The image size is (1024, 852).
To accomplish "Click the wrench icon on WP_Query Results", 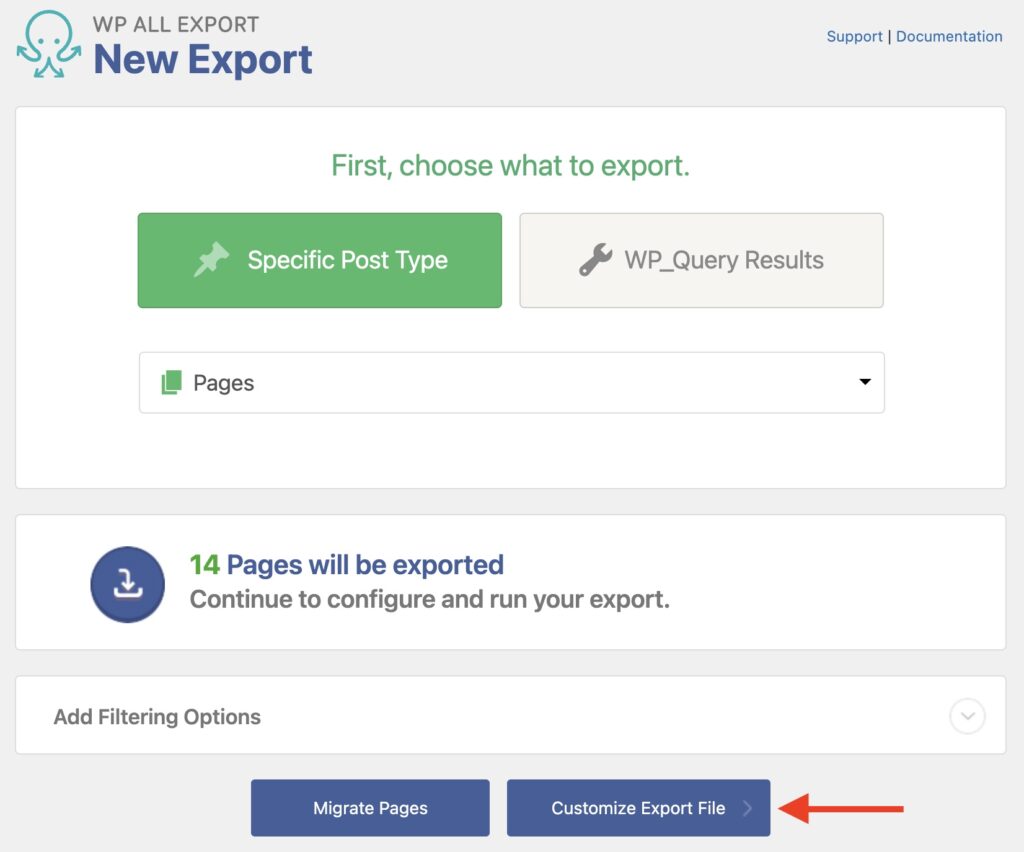I will (x=596, y=260).
